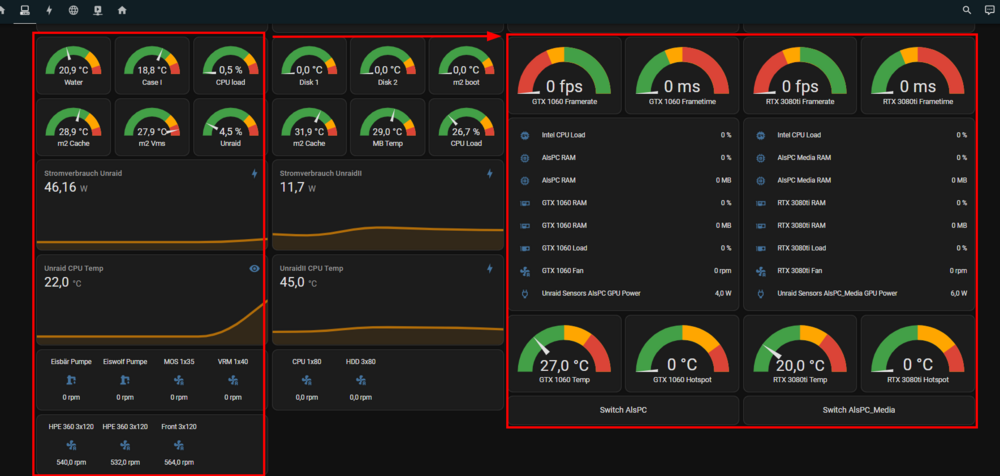
Task: Click memory icon of AlsPC Media RAM 0 MB row
Action: (760, 181)
